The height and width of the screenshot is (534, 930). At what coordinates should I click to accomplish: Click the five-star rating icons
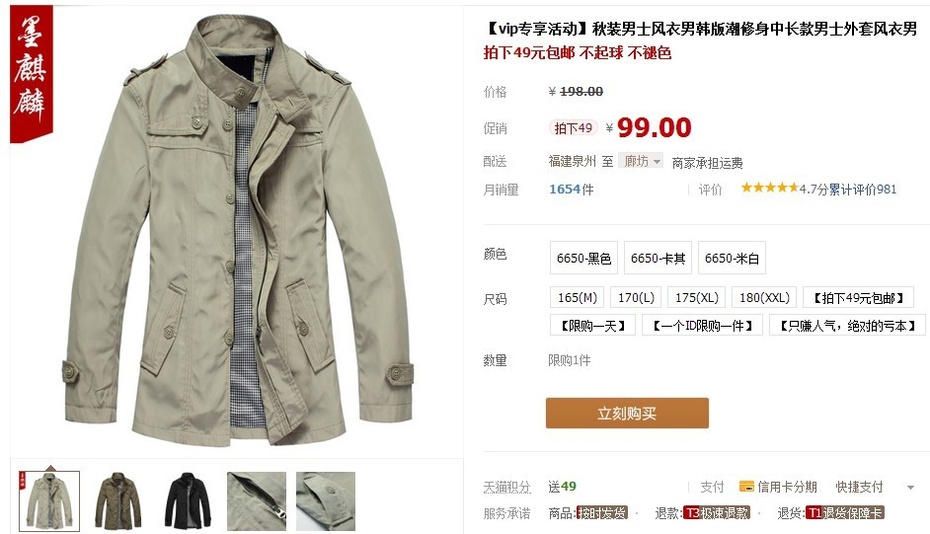(x=770, y=188)
